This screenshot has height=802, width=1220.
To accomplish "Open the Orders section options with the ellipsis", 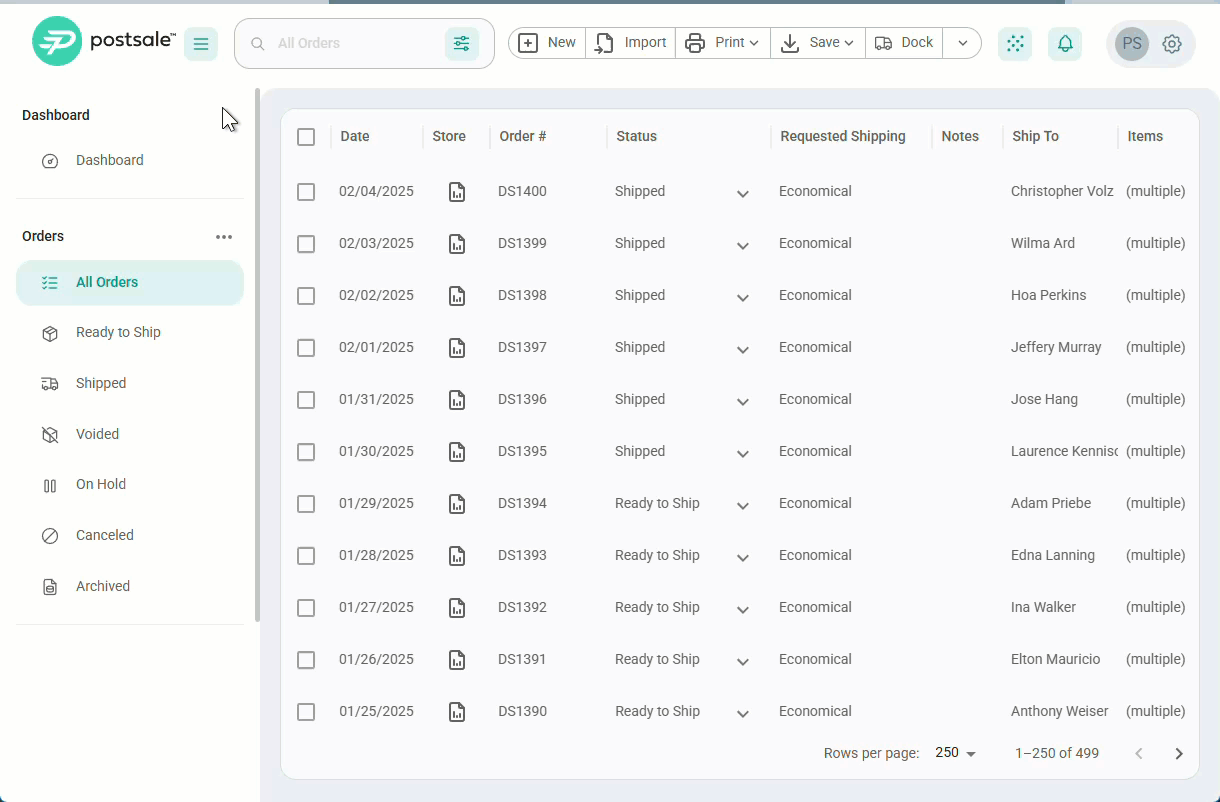I will pyautogui.click(x=224, y=236).
